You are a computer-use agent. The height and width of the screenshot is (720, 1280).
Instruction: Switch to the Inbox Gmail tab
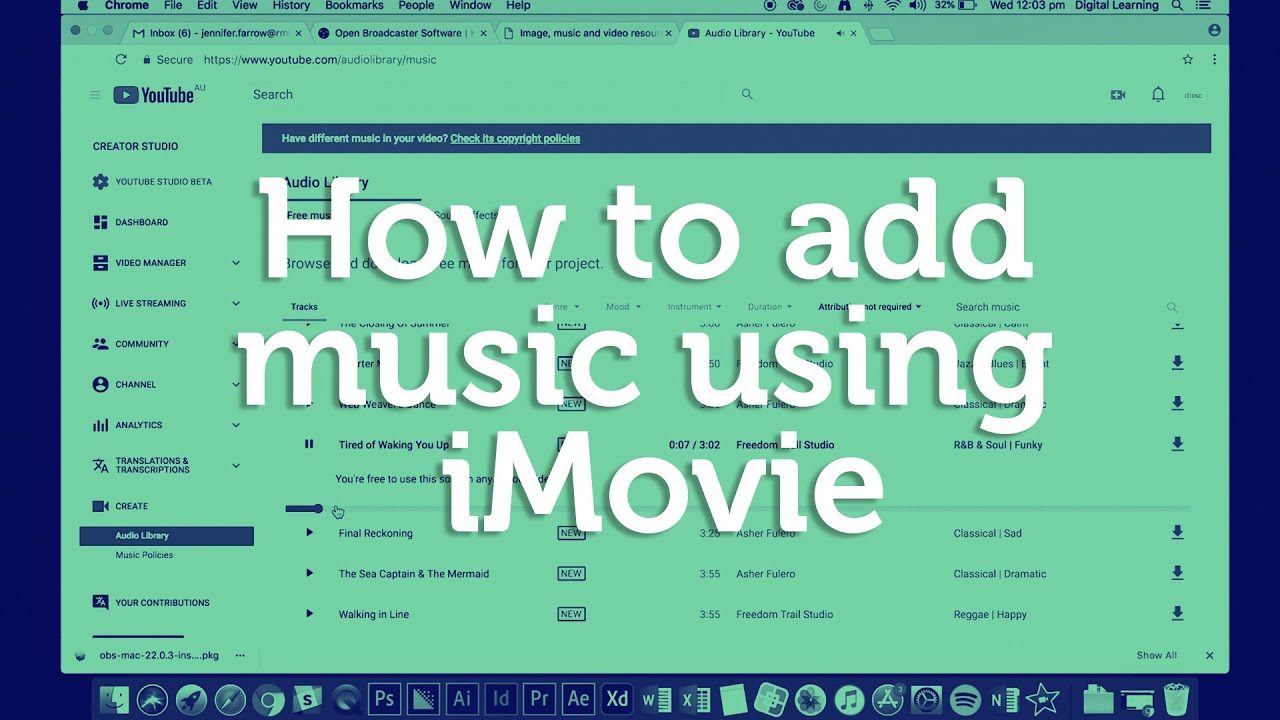216,33
